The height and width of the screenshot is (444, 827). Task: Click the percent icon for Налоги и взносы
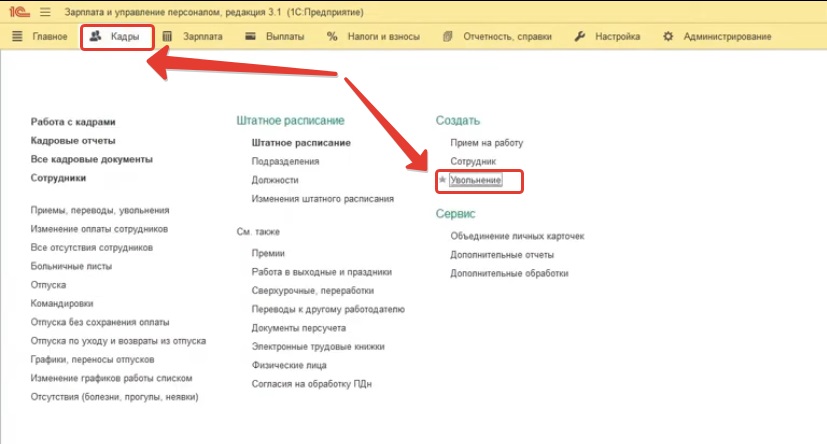pos(332,37)
